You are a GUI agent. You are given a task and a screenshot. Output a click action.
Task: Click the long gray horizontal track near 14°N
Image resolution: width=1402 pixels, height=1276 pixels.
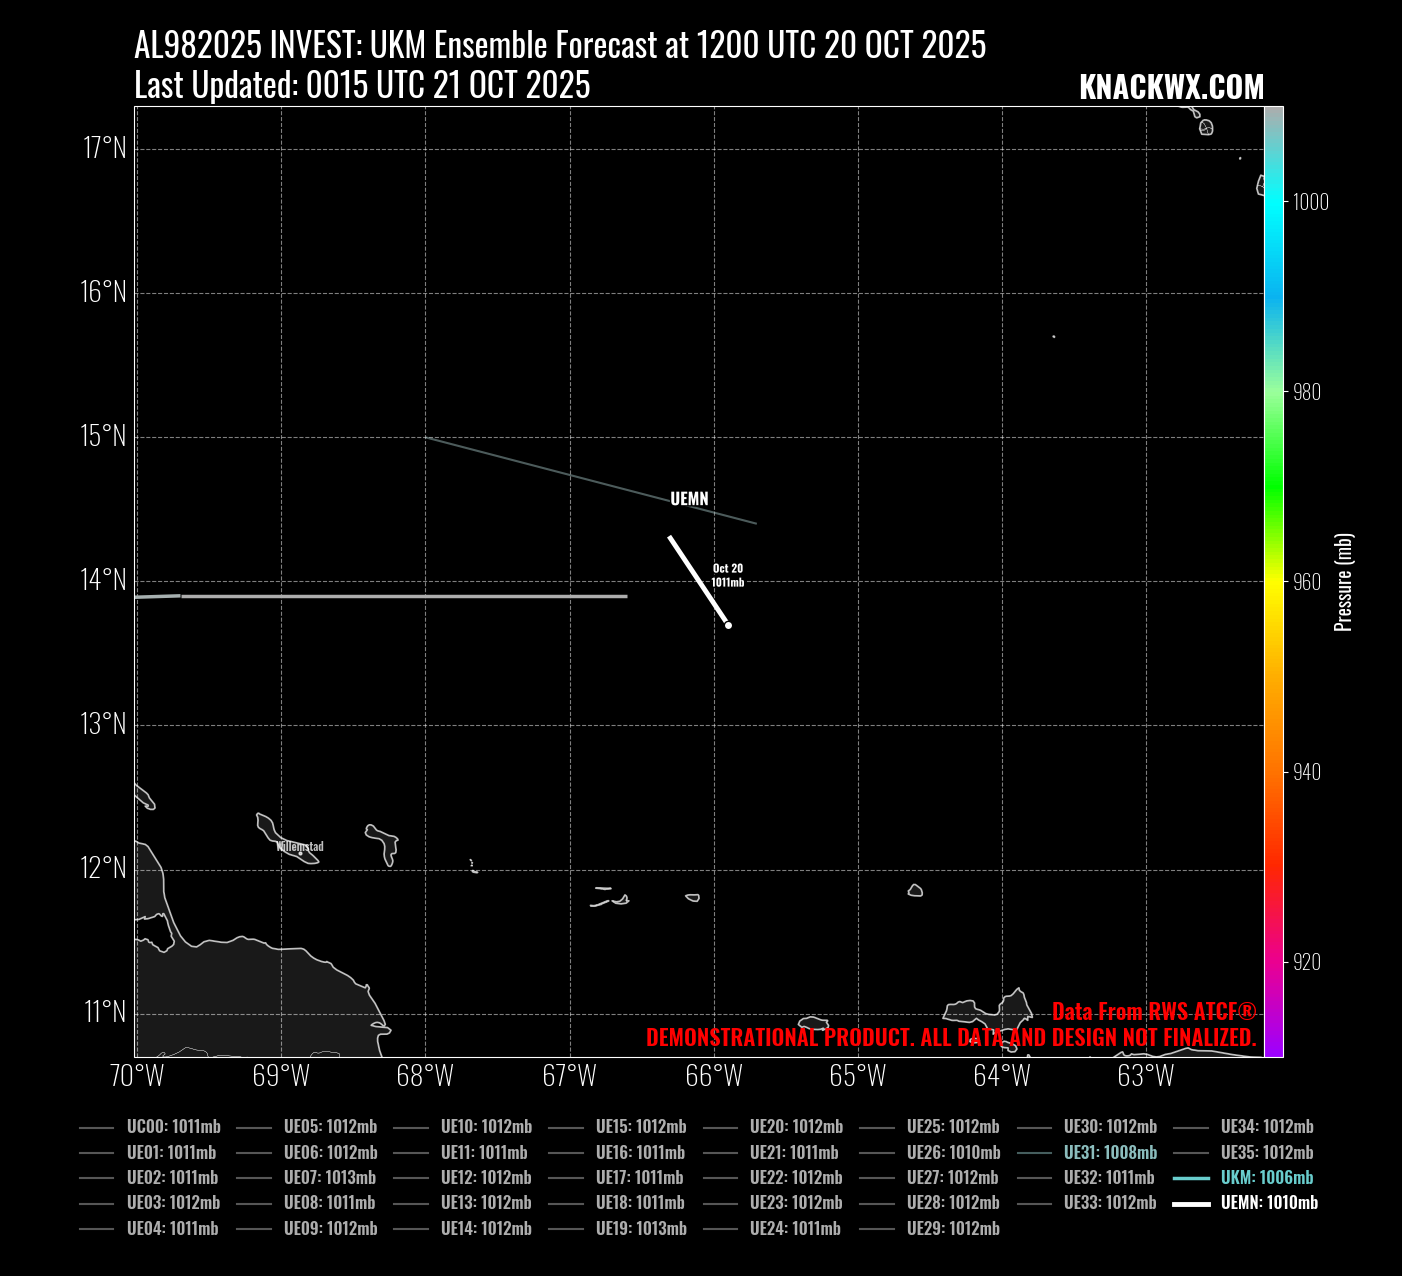click(x=400, y=596)
